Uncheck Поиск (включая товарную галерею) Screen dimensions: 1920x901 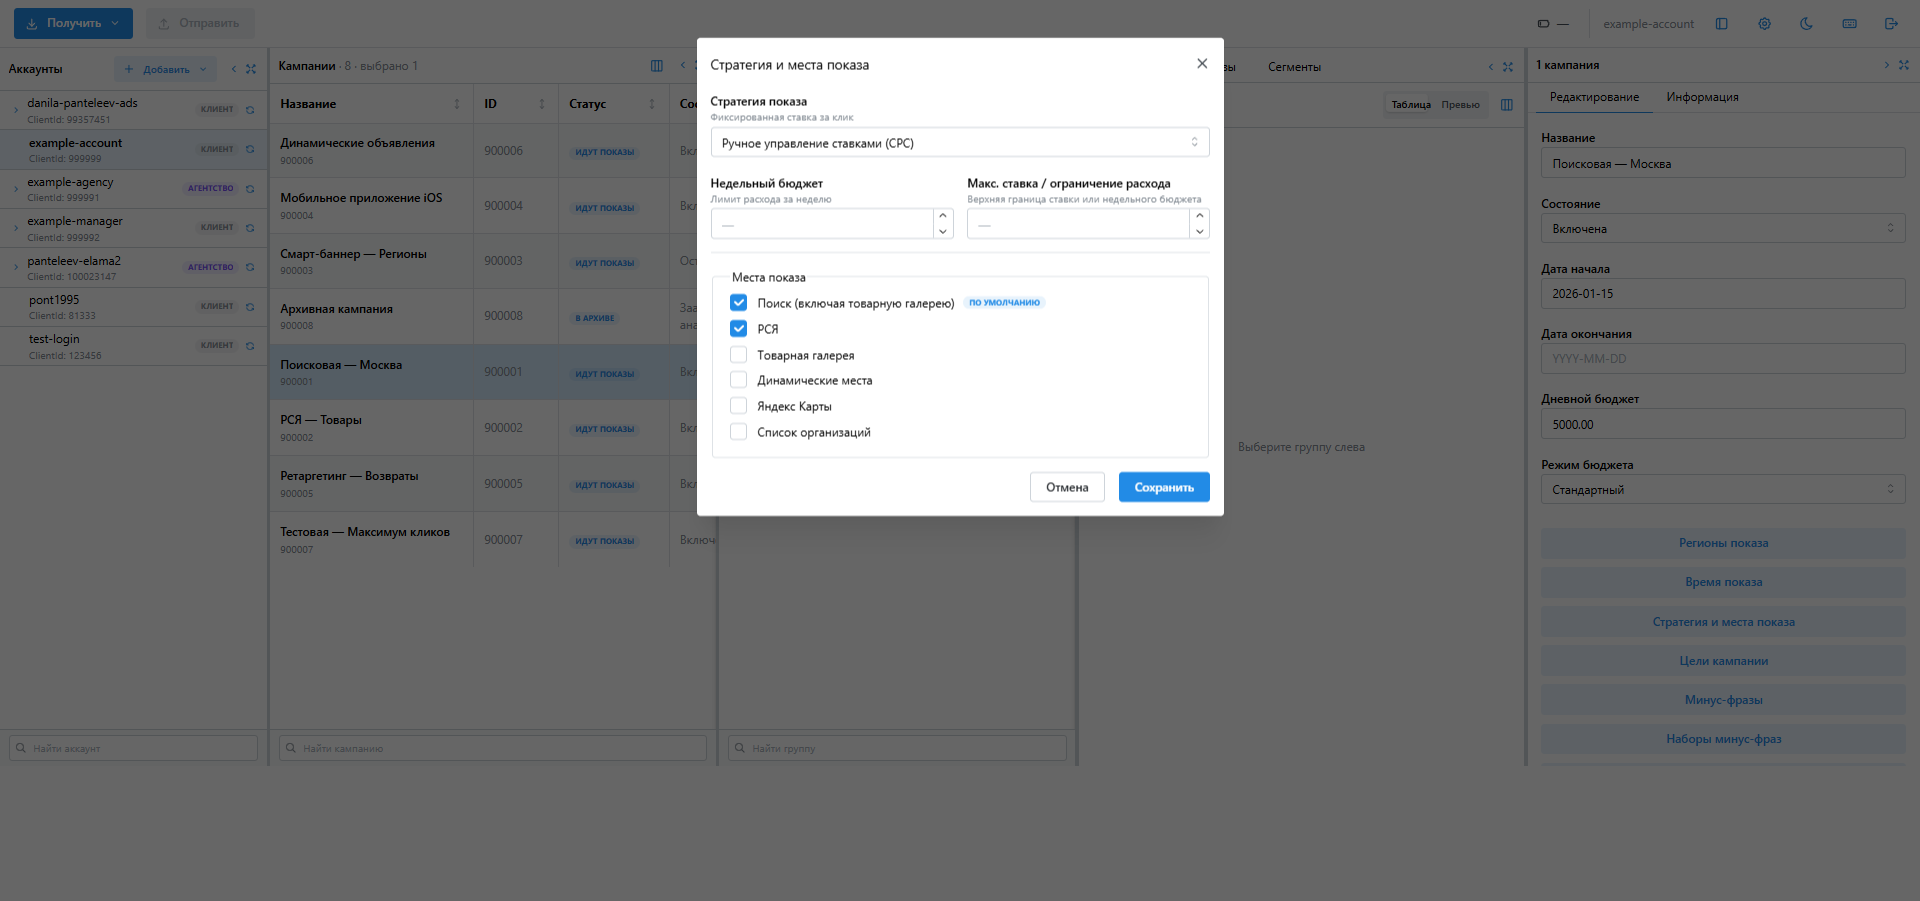(738, 302)
